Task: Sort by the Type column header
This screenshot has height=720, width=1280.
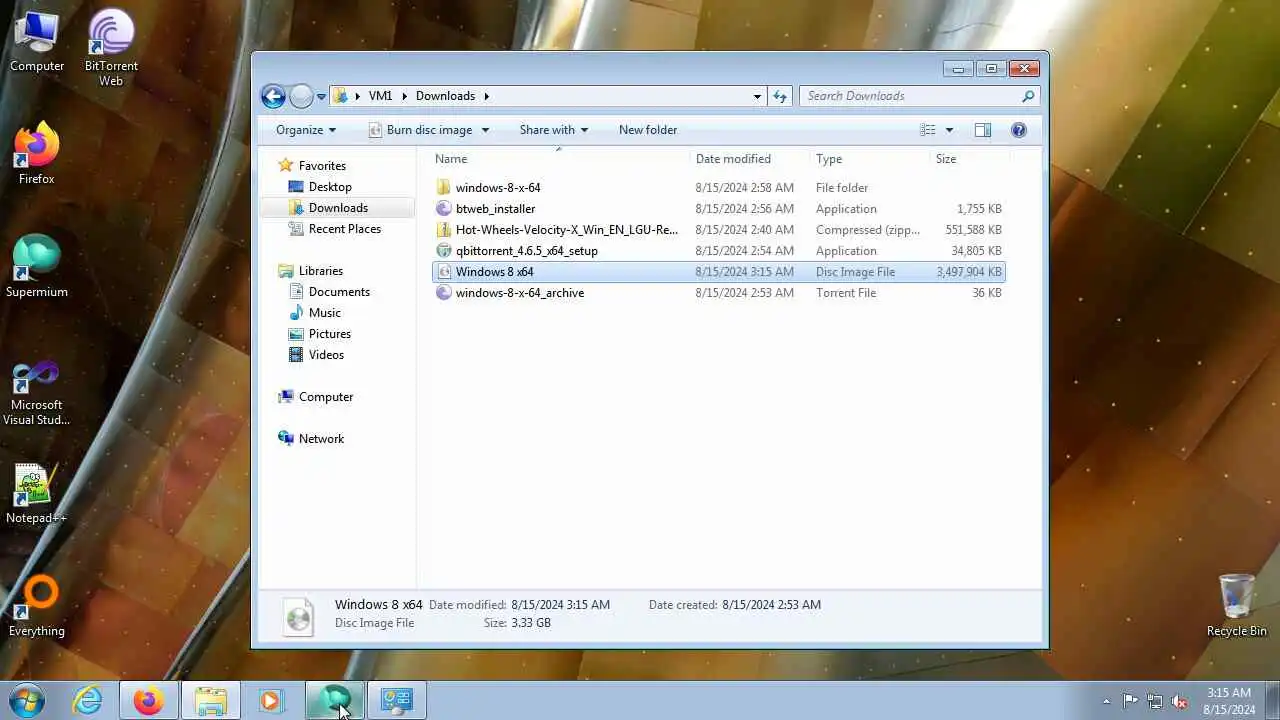Action: coord(870,159)
